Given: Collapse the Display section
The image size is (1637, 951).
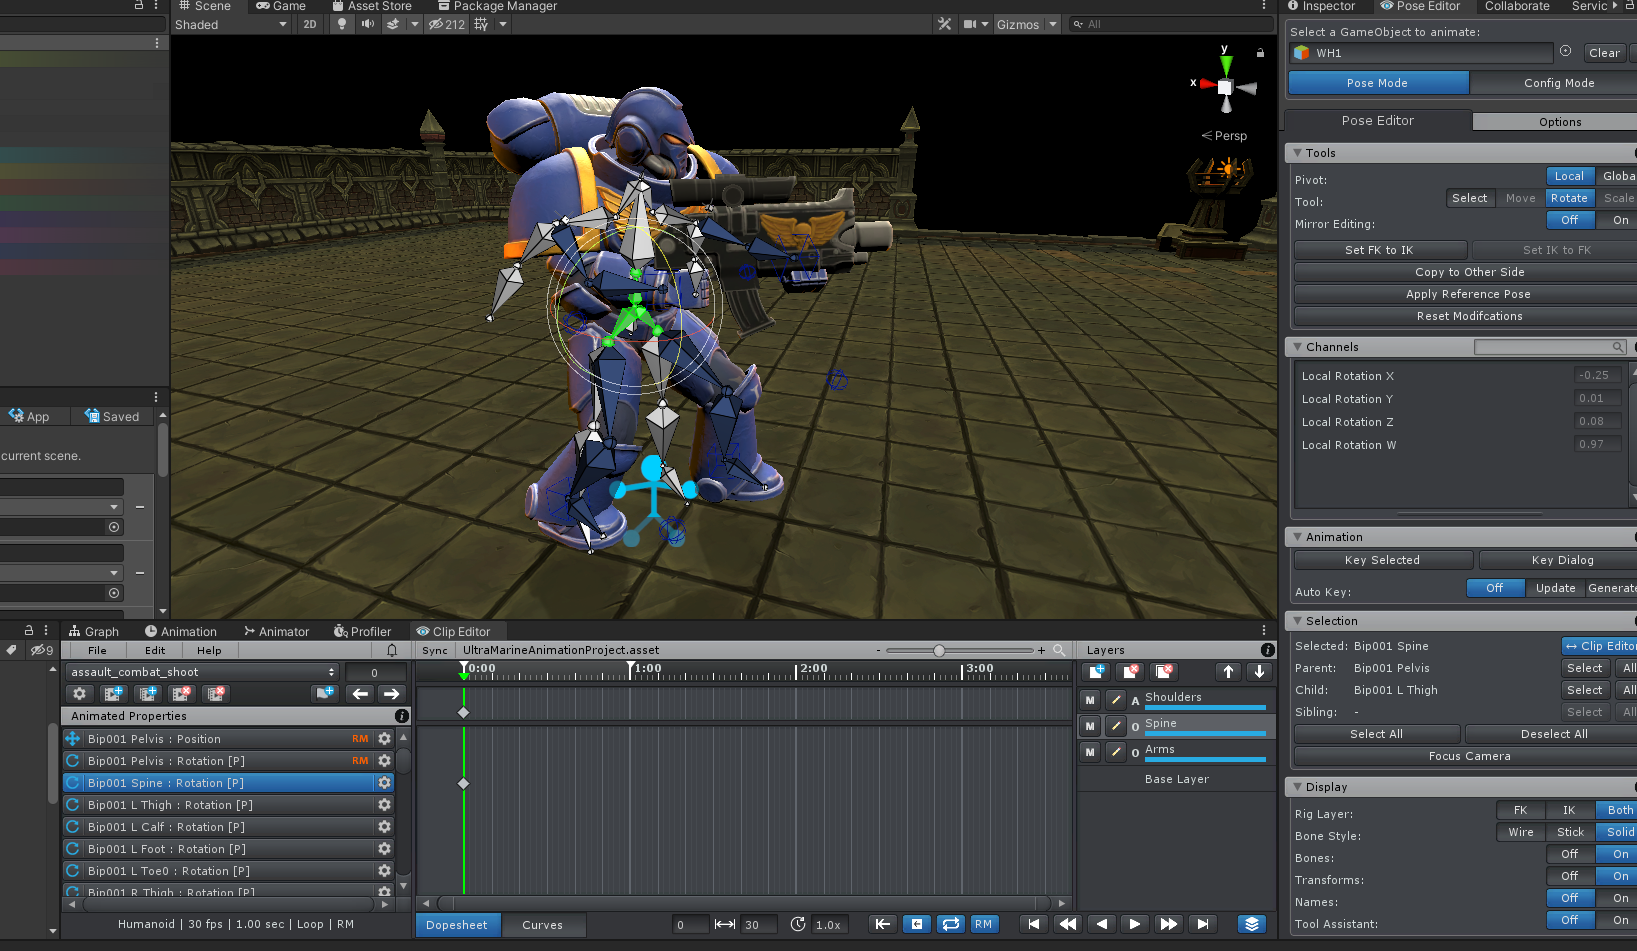Looking at the screenshot, I should [1298, 787].
